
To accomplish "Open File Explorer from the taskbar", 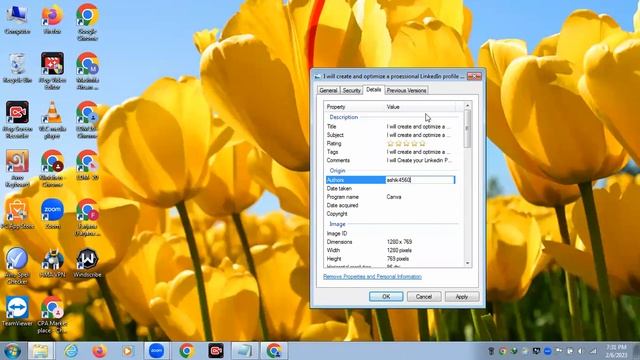I will [x=40, y=351].
